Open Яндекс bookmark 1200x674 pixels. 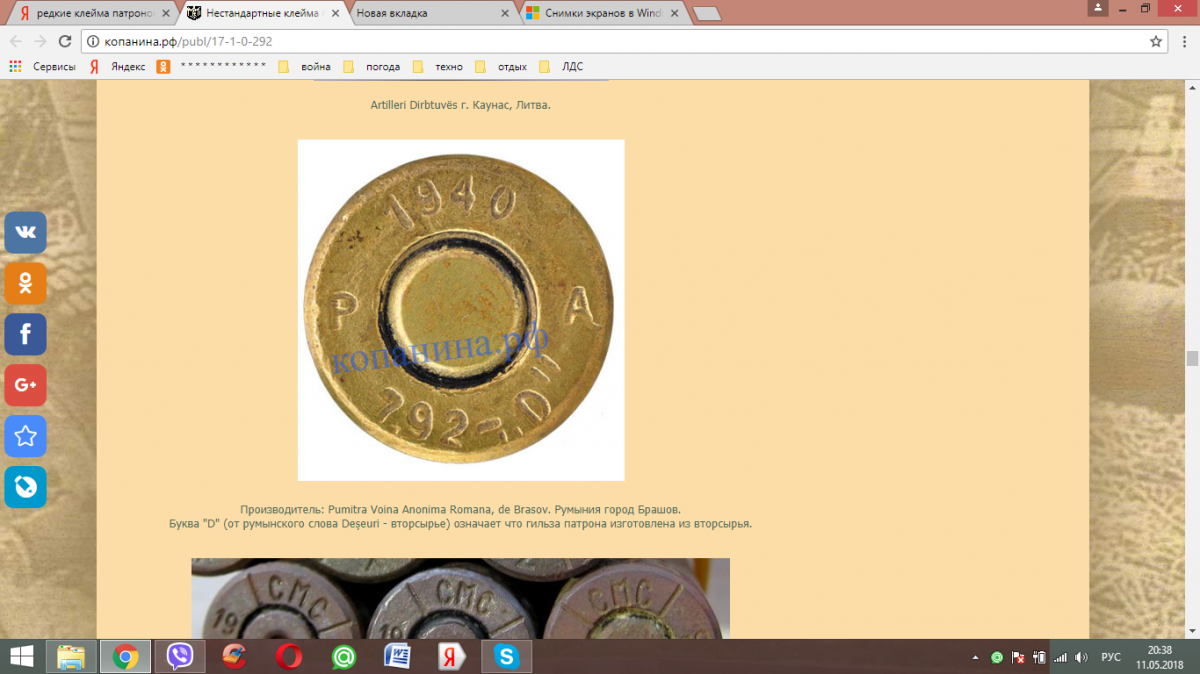point(117,67)
